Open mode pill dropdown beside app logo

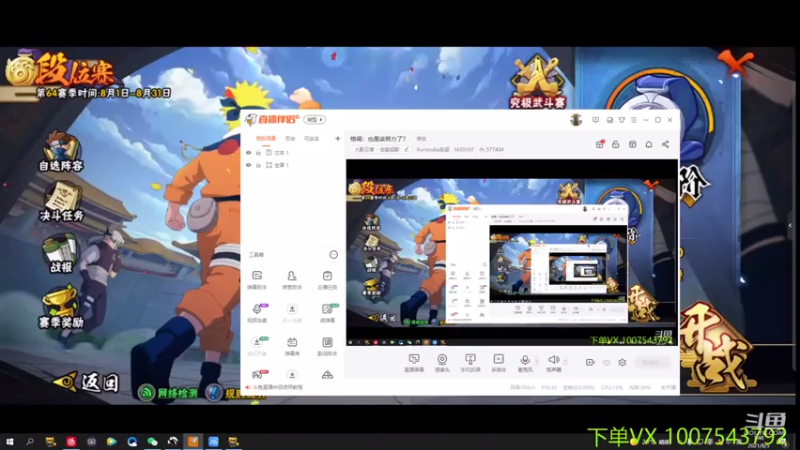point(315,119)
